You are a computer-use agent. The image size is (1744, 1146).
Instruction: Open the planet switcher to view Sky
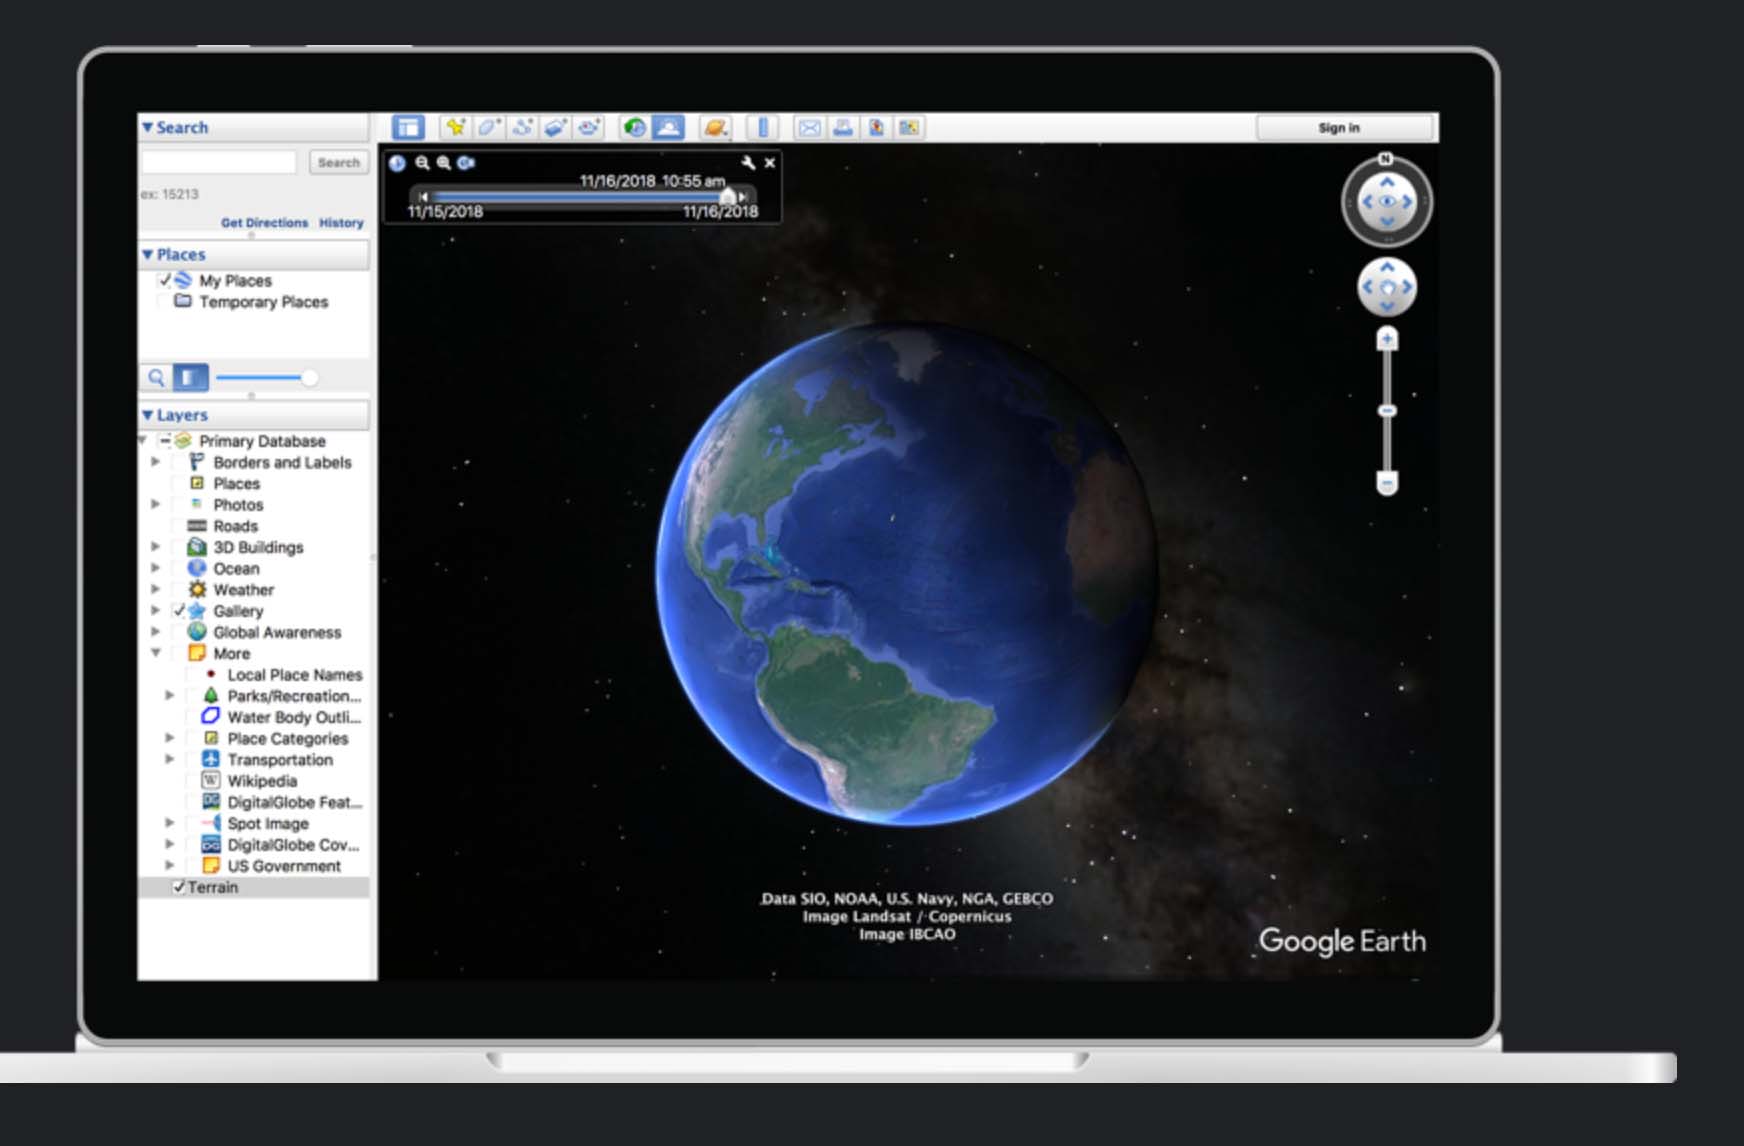tap(716, 127)
